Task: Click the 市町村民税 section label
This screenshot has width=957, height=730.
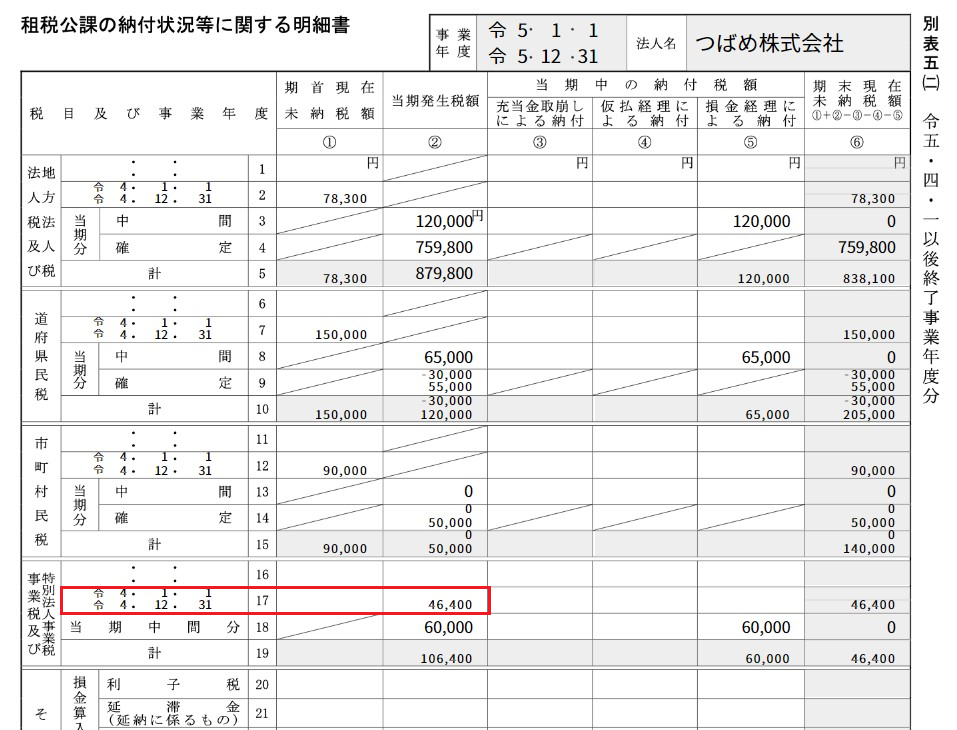Action: pyautogui.click(x=41, y=491)
